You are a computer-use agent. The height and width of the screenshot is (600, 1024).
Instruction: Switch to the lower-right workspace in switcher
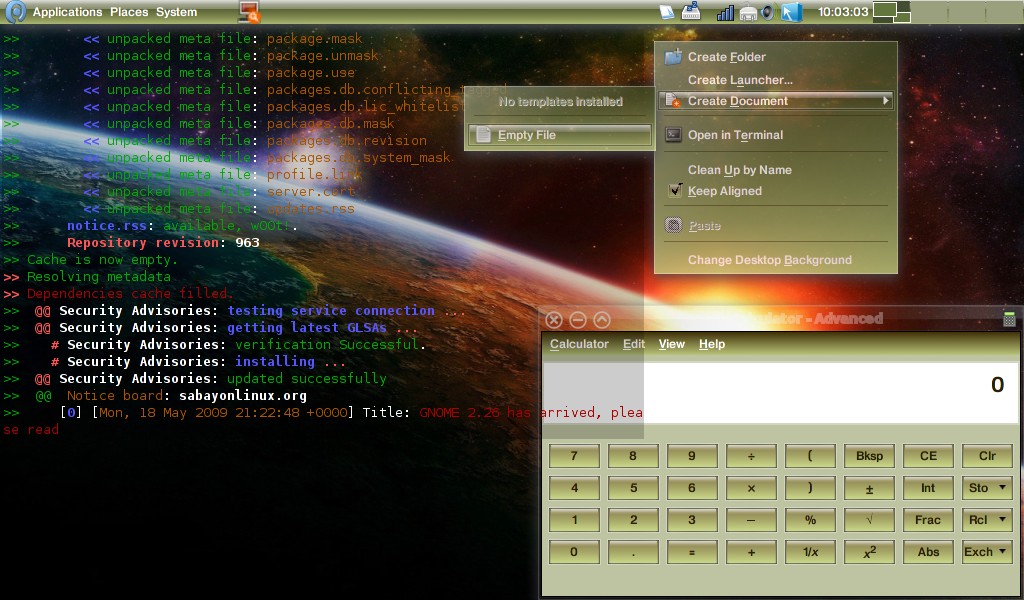click(x=903, y=18)
